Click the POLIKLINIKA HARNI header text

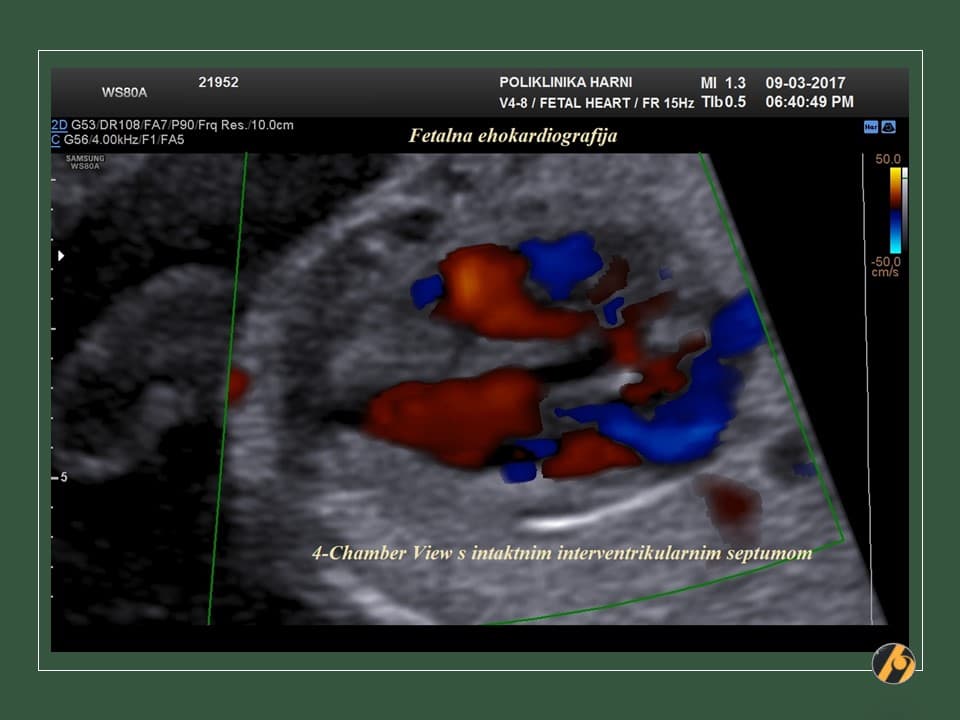(x=565, y=83)
